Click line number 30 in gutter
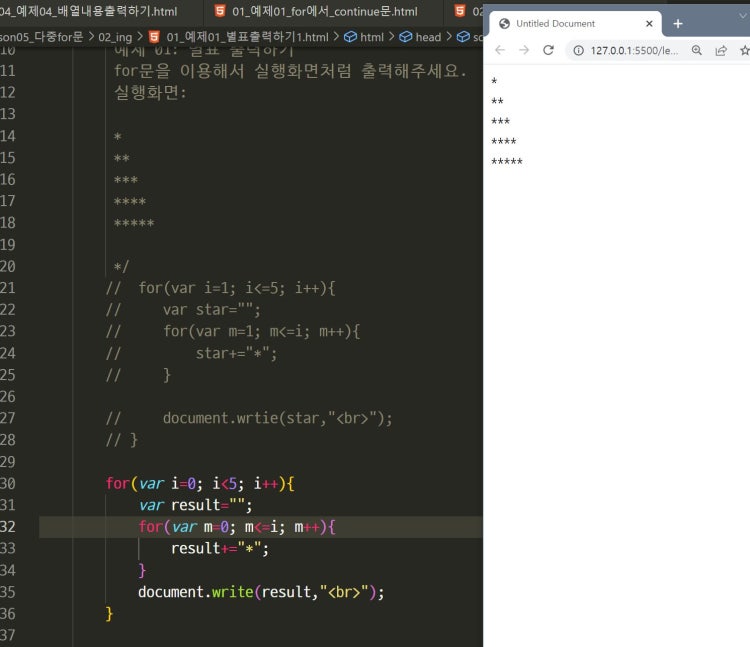The width and height of the screenshot is (750, 647). (8, 483)
